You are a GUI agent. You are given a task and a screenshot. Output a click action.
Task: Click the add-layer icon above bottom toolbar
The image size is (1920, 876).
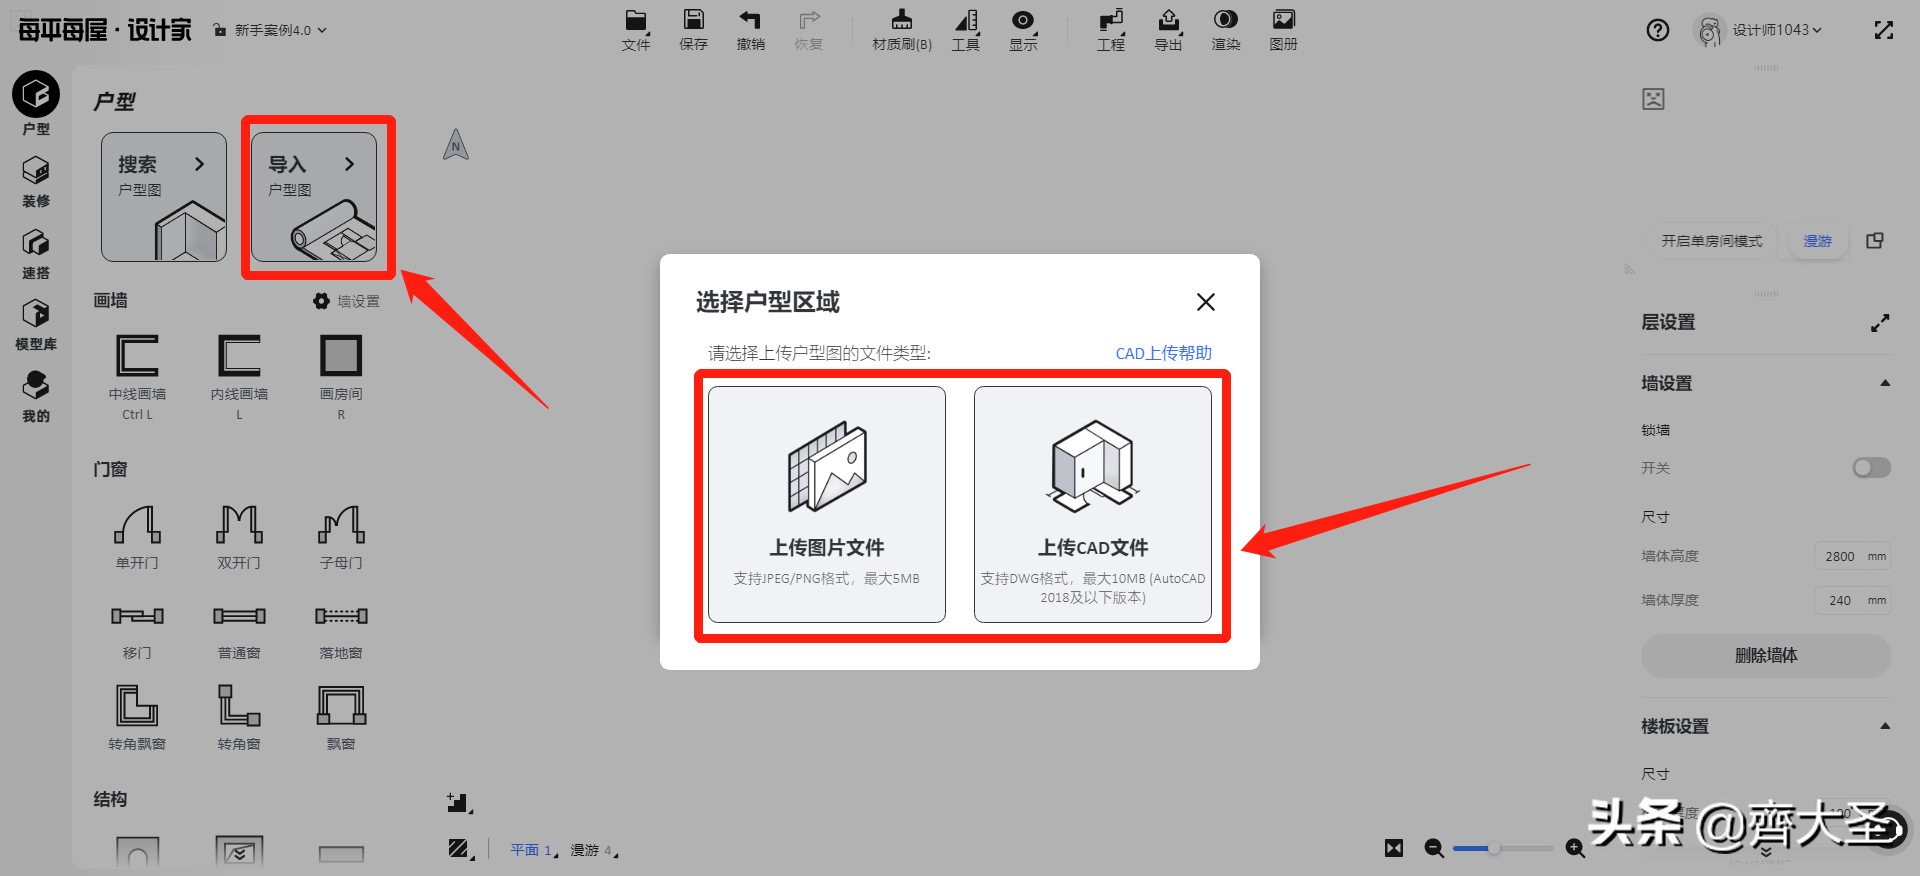coord(459,802)
